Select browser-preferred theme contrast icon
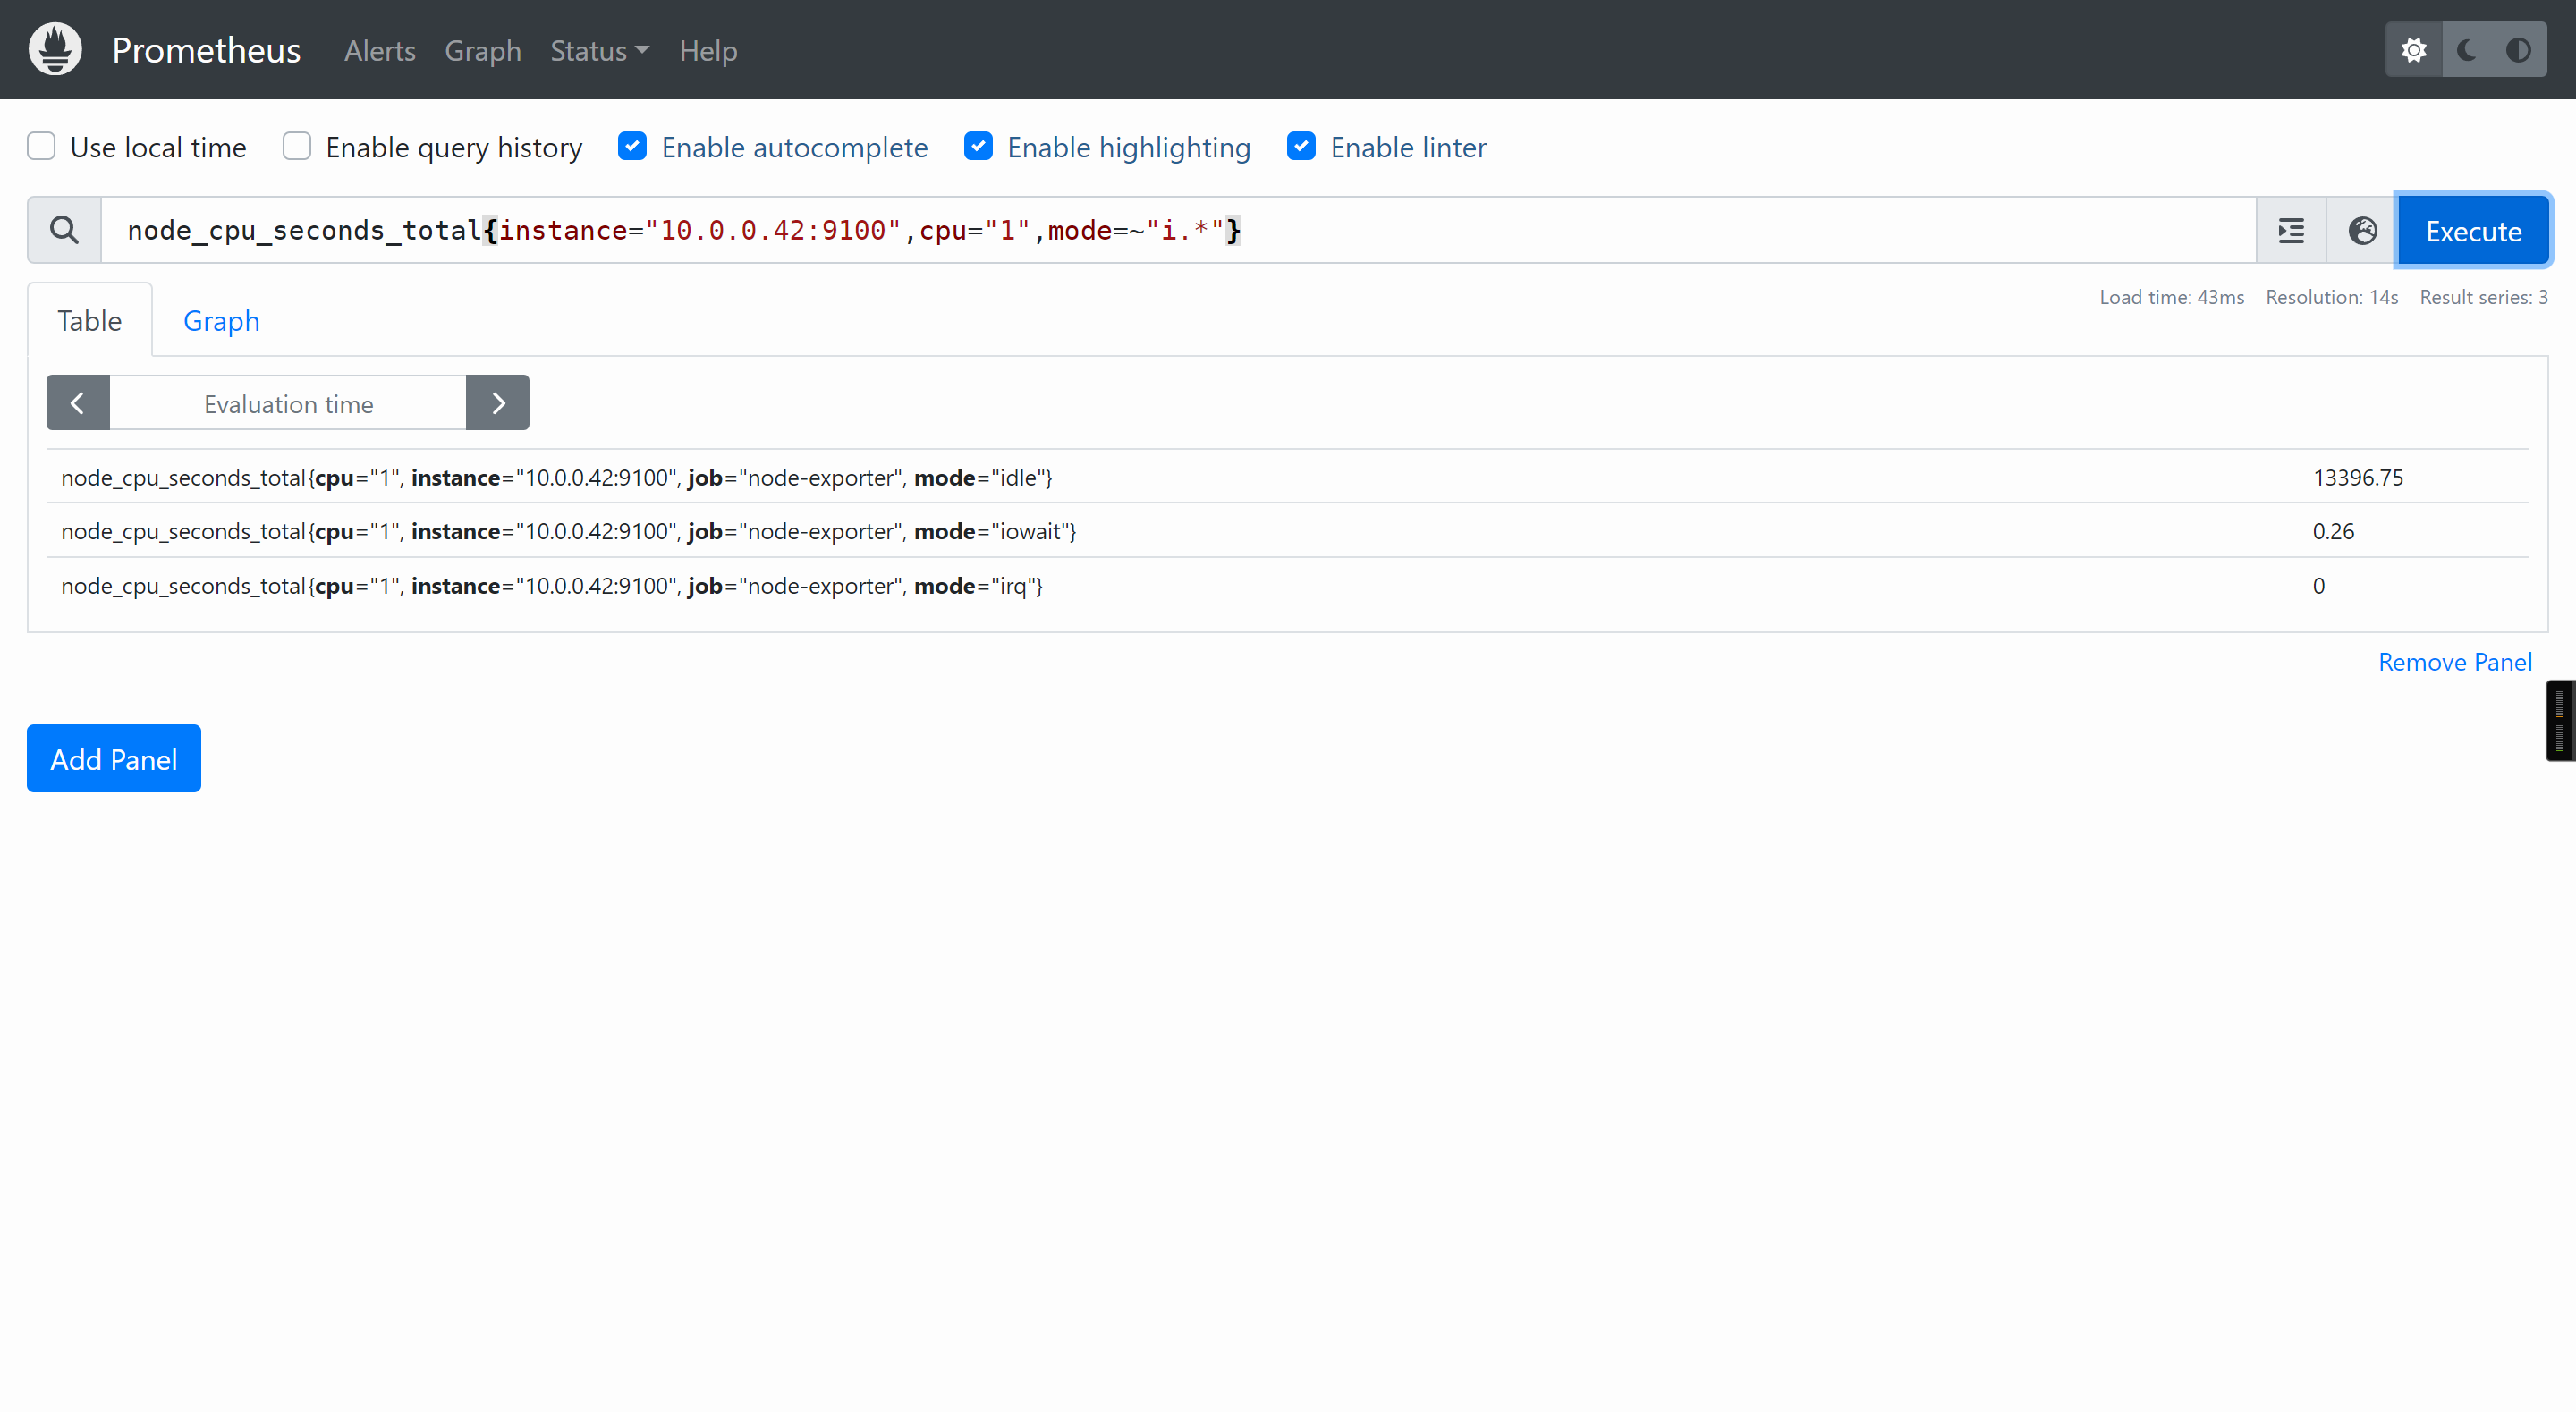 coord(2518,50)
